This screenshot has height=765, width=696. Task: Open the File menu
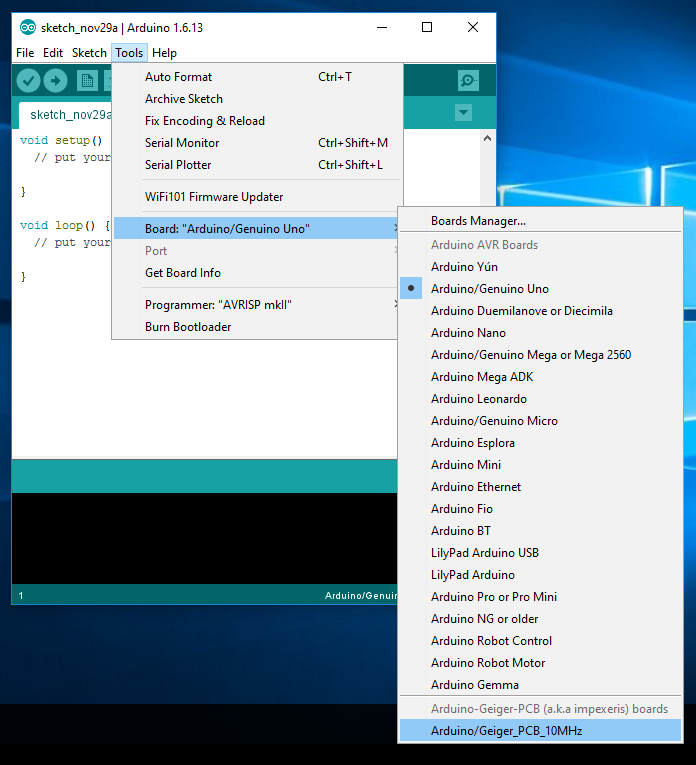pyautogui.click(x=25, y=53)
